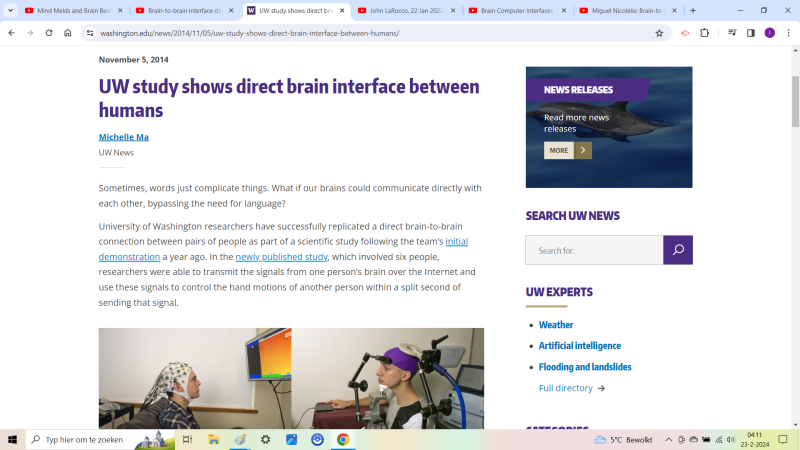Open Flooding and landslides experts link
This screenshot has width=800, height=450.
point(585,367)
